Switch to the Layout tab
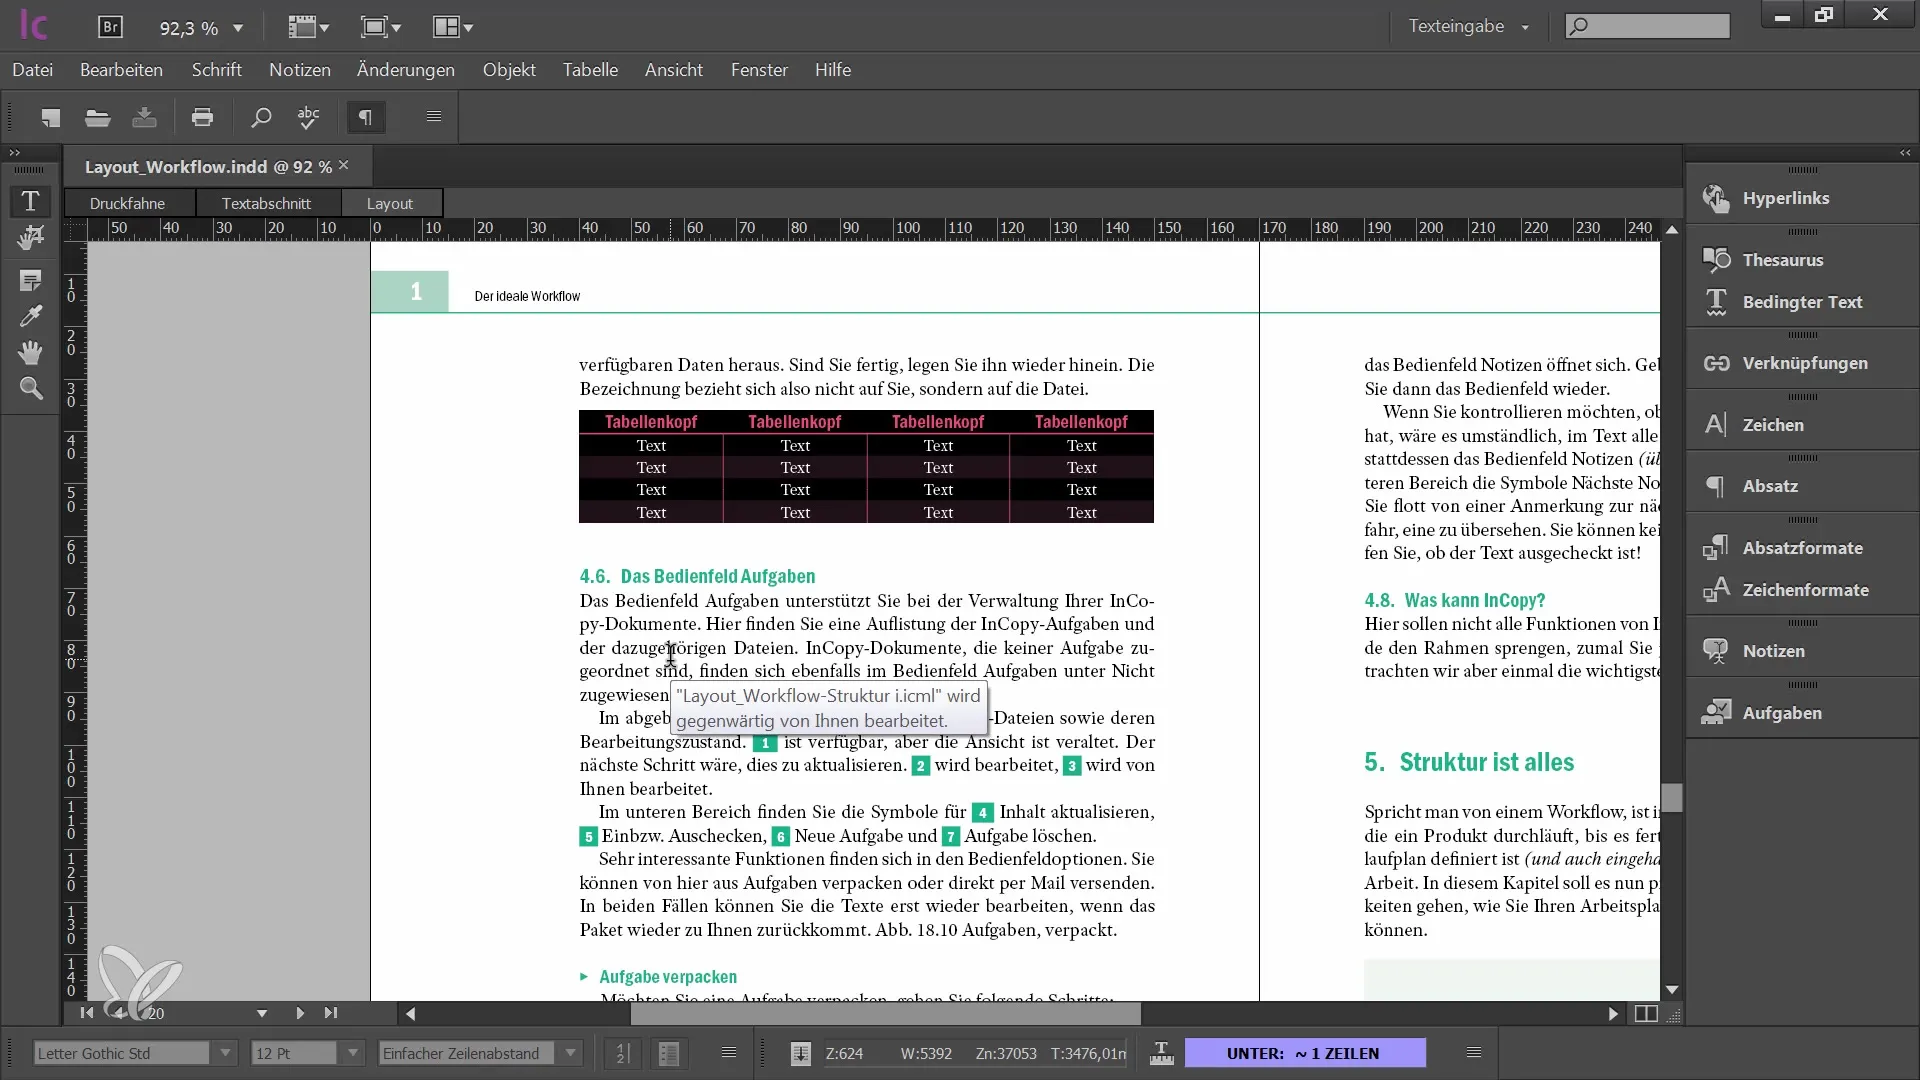This screenshot has width=1920, height=1080. pyautogui.click(x=389, y=202)
